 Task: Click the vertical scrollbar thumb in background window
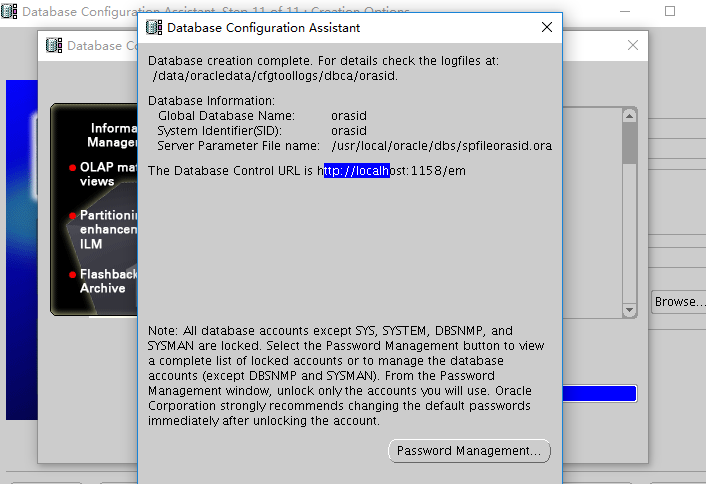[629, 143]
